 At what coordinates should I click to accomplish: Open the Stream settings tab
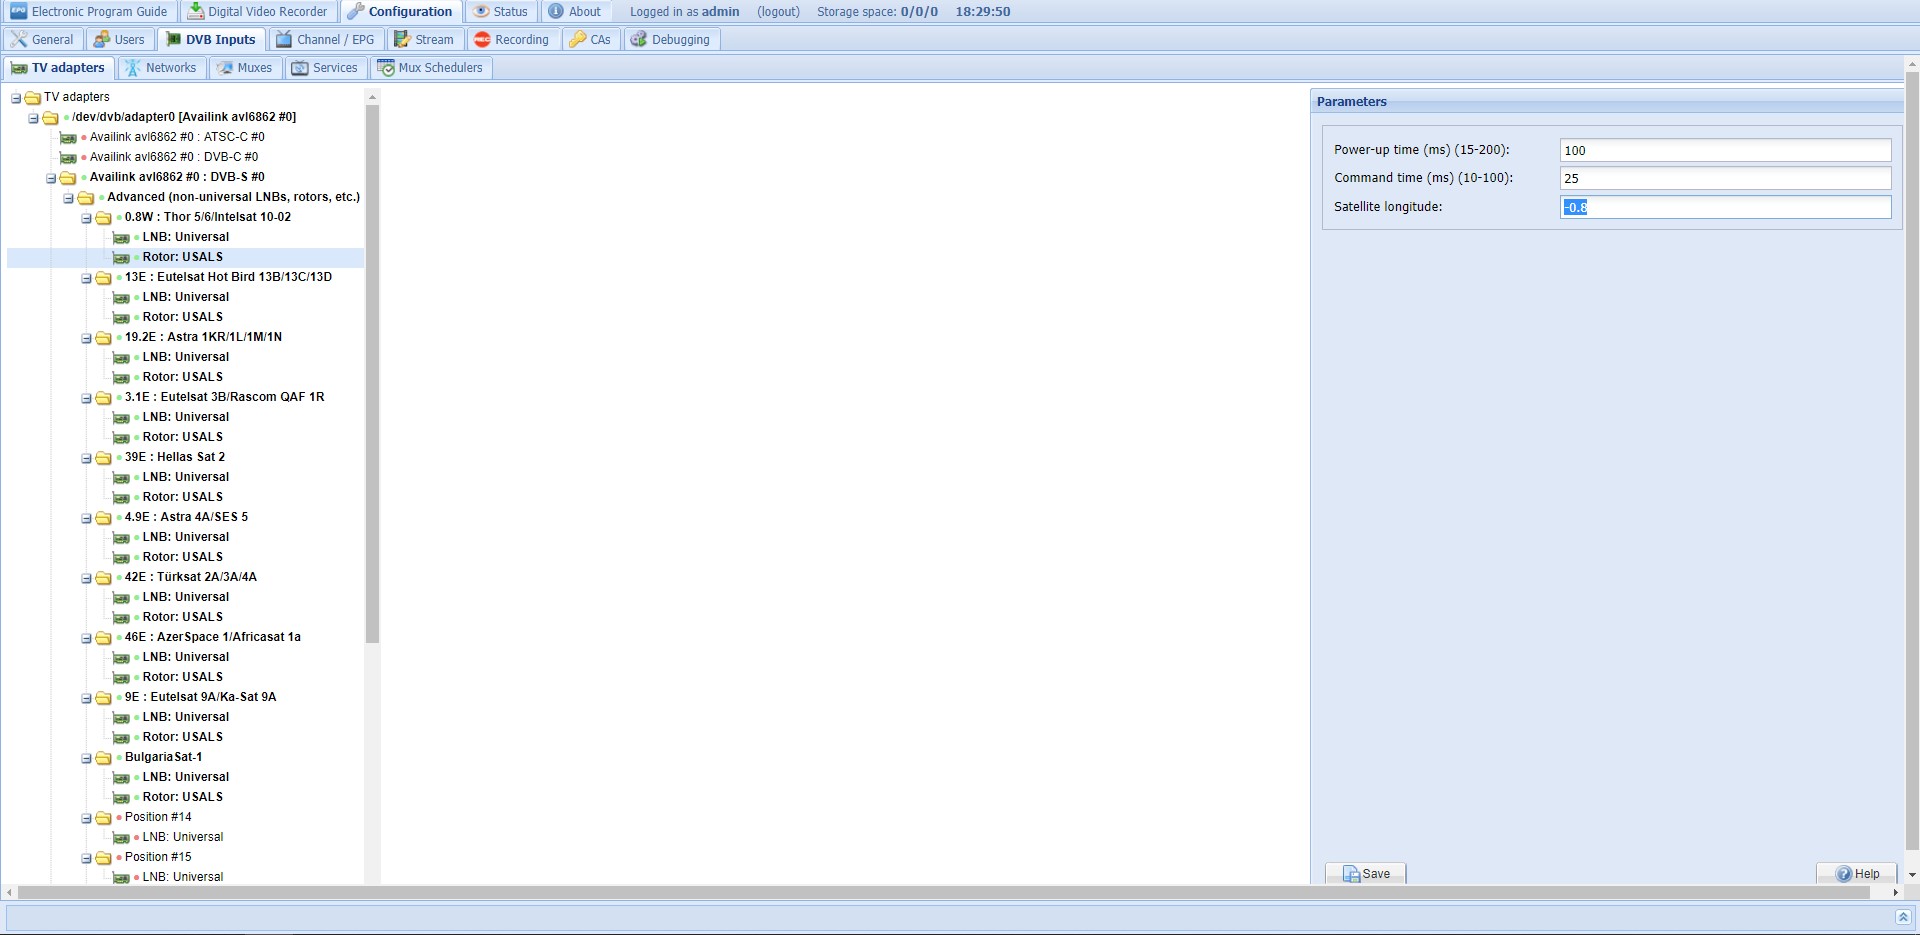[424, 40]
